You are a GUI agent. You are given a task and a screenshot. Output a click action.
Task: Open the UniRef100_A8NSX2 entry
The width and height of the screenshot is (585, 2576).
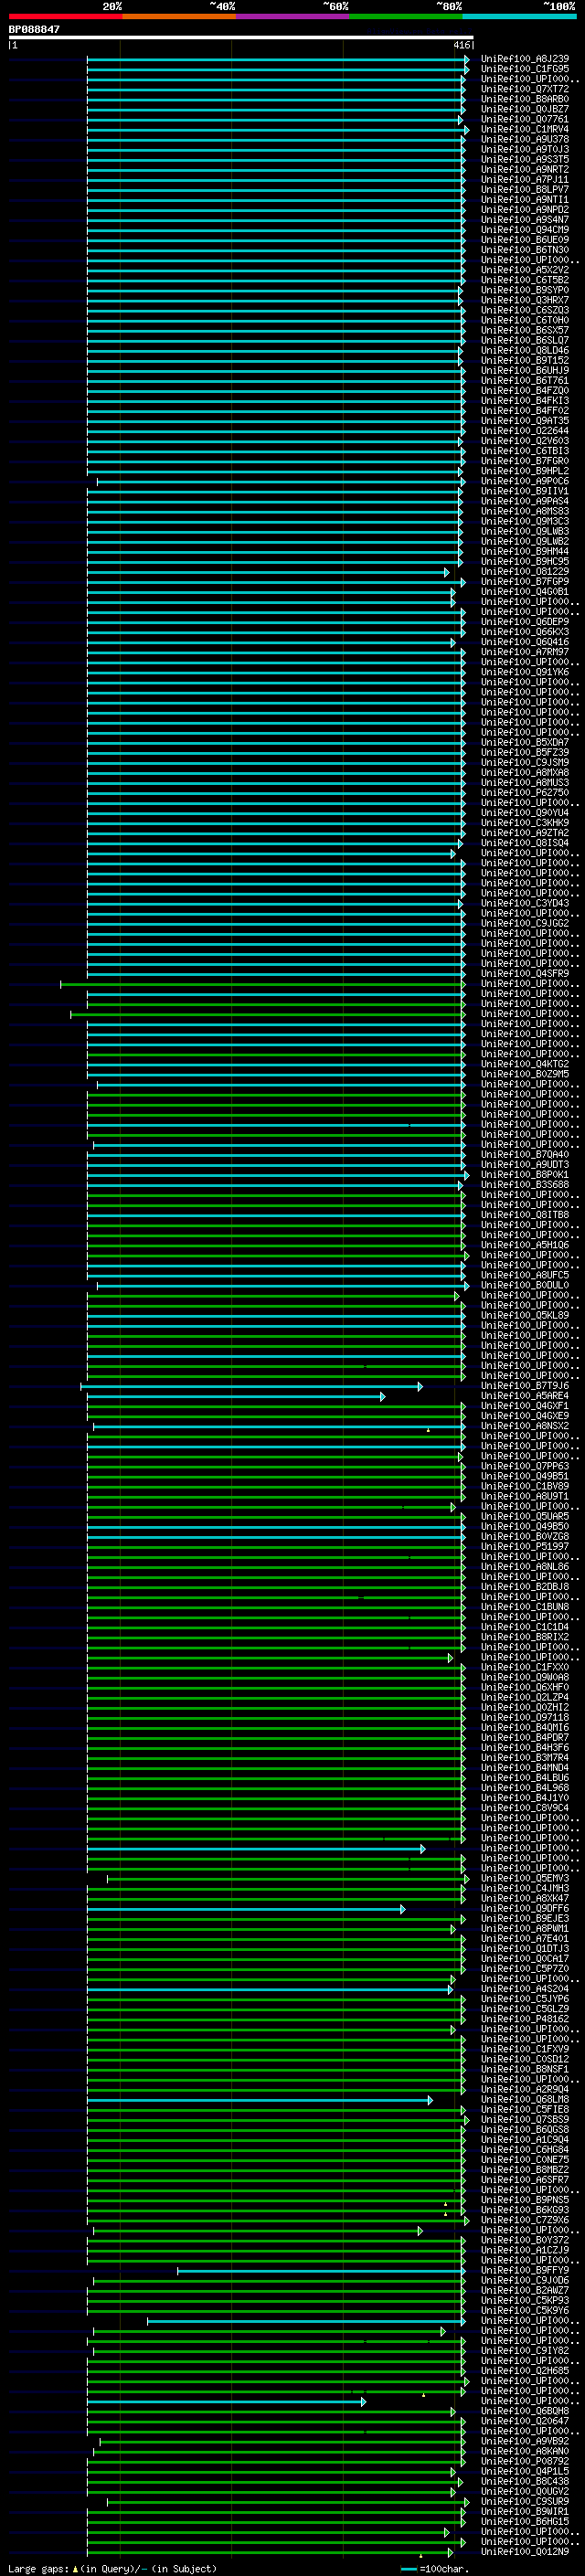pyautogui.click(x=525, y=1426)
